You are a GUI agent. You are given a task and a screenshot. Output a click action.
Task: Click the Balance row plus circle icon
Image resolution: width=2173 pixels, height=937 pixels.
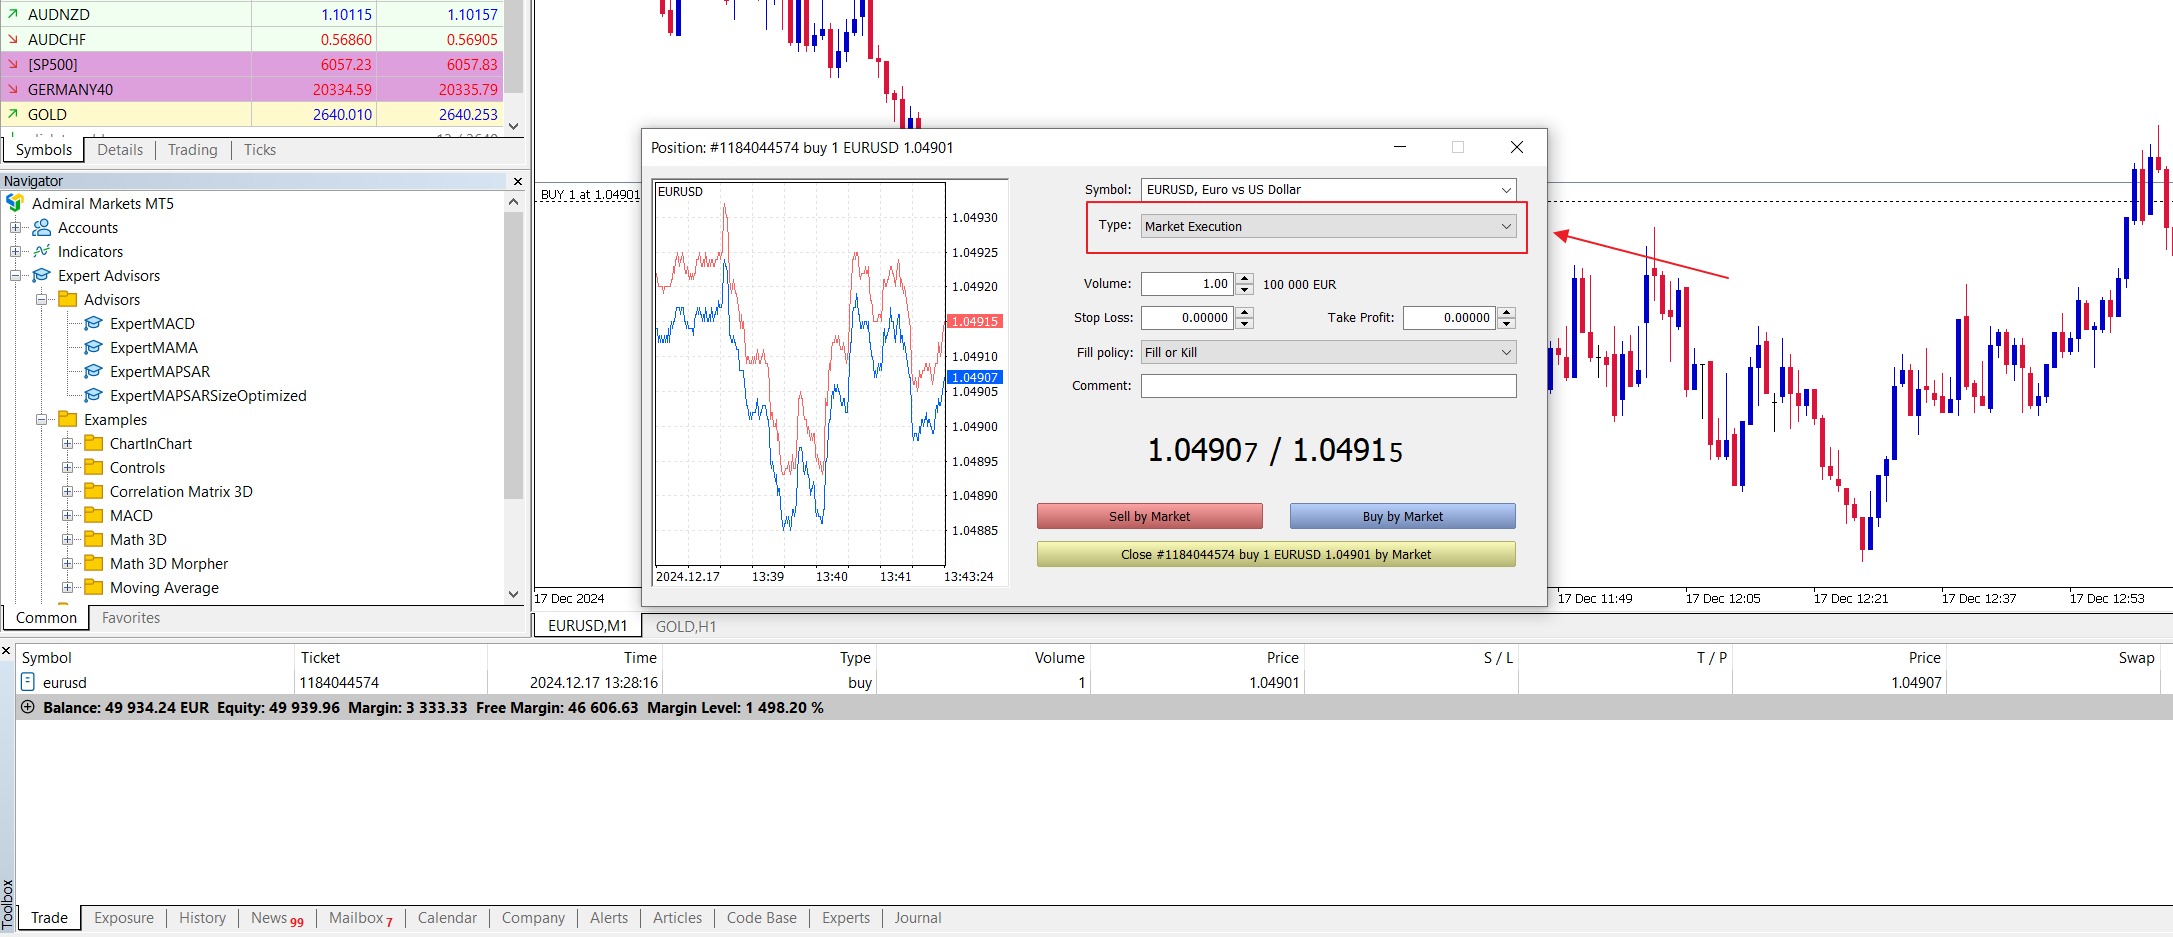pyautogui.click(x=28, y=707)
